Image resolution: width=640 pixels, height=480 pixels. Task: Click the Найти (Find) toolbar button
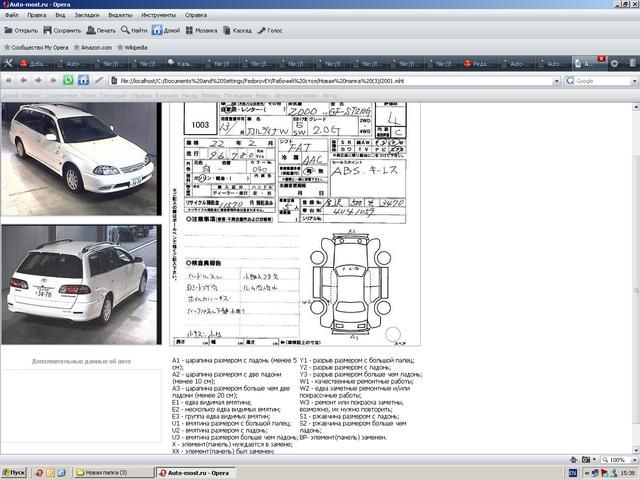[134, 30]
